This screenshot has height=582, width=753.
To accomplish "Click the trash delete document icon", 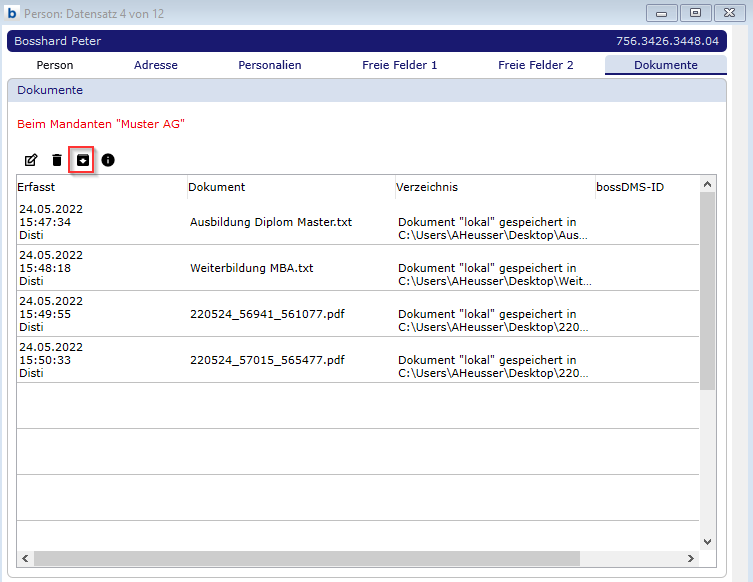I will coord(57,160).
